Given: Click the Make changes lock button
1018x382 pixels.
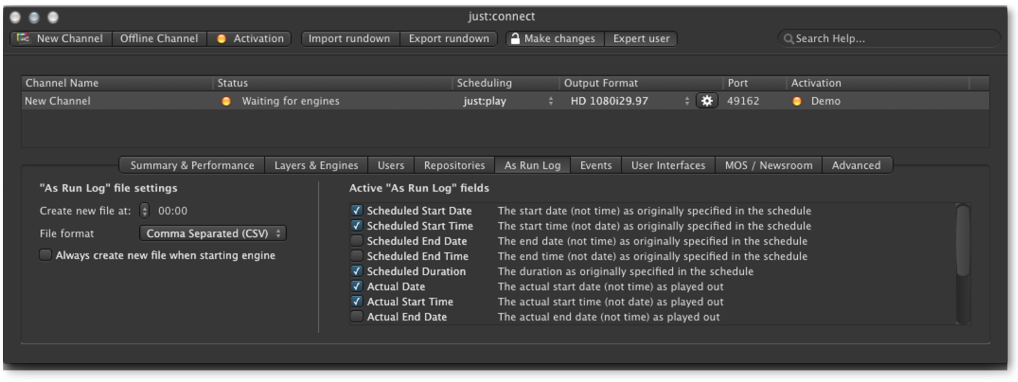Looking at the screenshot, I should click(554, 38).
